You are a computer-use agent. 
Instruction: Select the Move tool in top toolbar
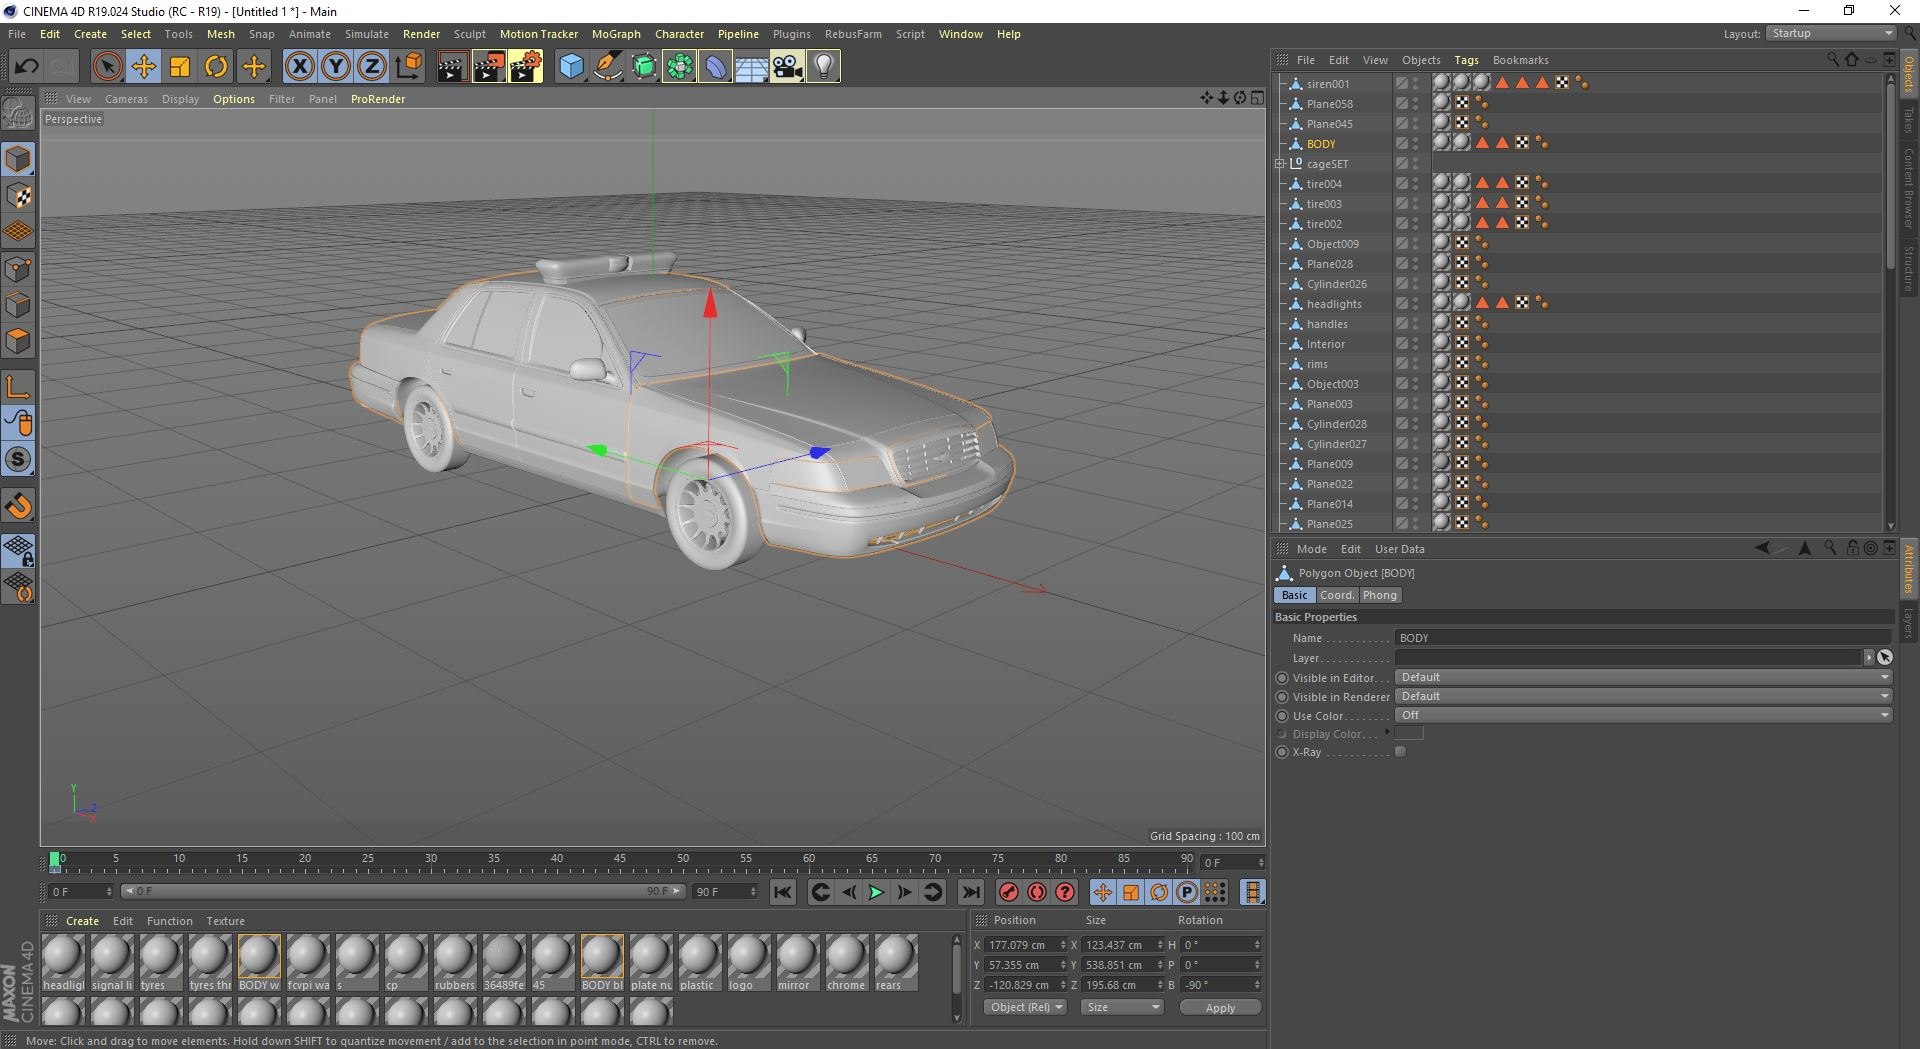coord(144,67)
